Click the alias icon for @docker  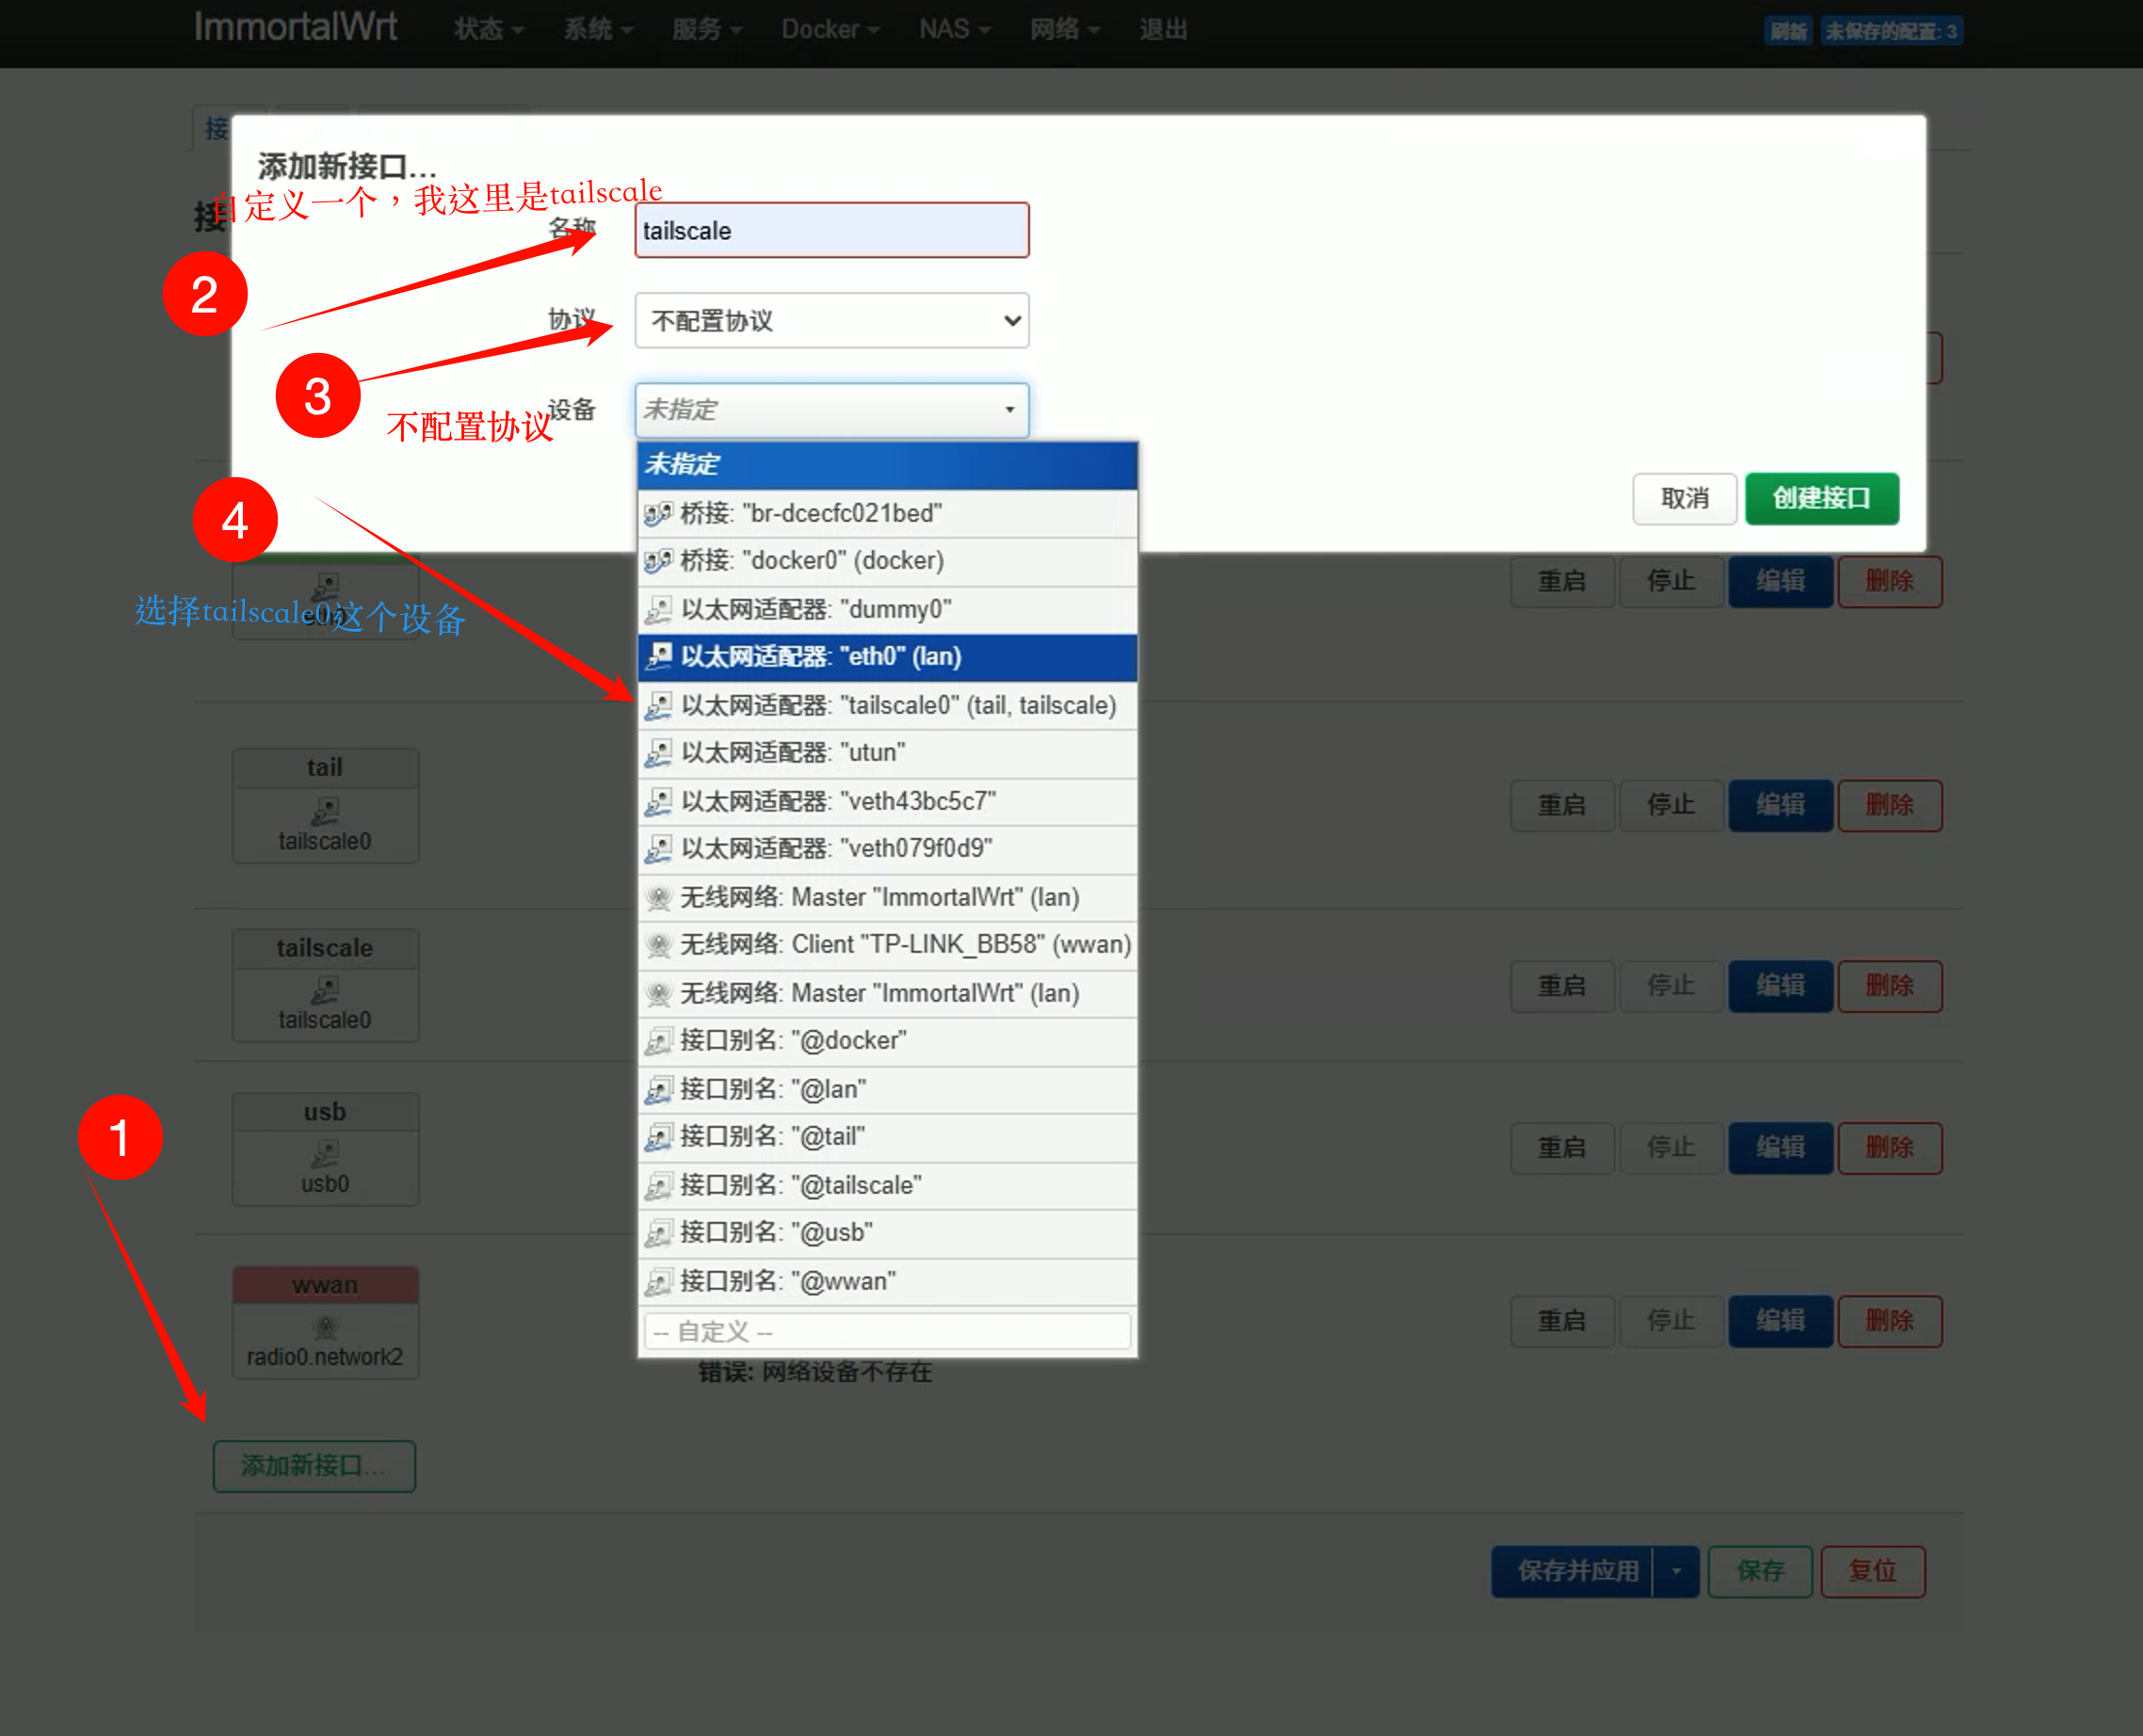tap(657, 1041)
